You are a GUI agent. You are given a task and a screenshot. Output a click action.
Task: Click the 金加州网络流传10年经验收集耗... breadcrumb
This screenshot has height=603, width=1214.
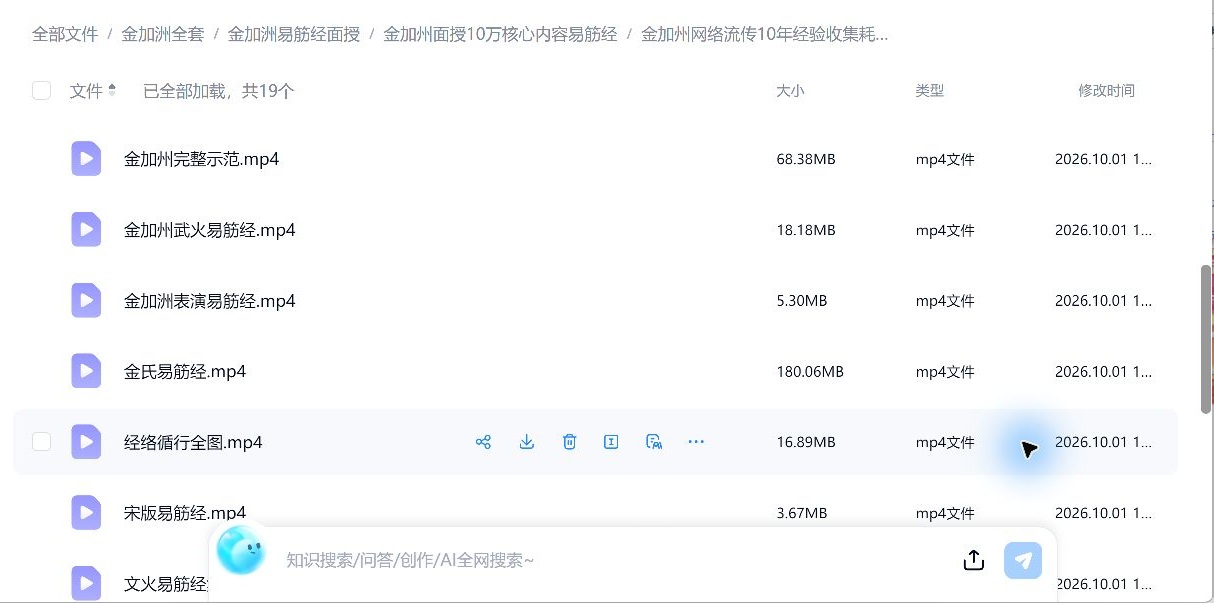coord(765,34)
